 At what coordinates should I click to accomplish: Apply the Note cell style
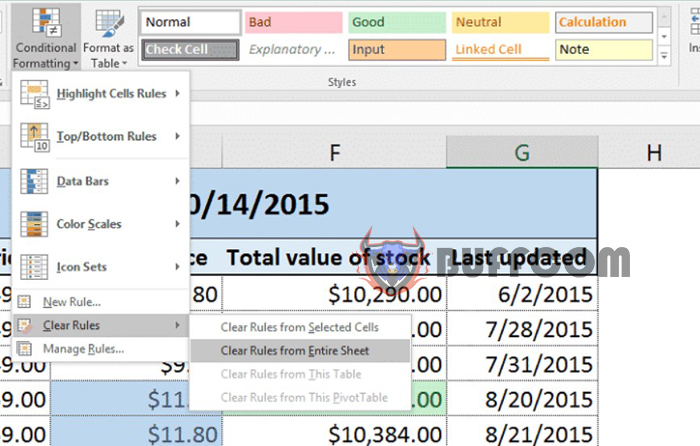(604, 50)
